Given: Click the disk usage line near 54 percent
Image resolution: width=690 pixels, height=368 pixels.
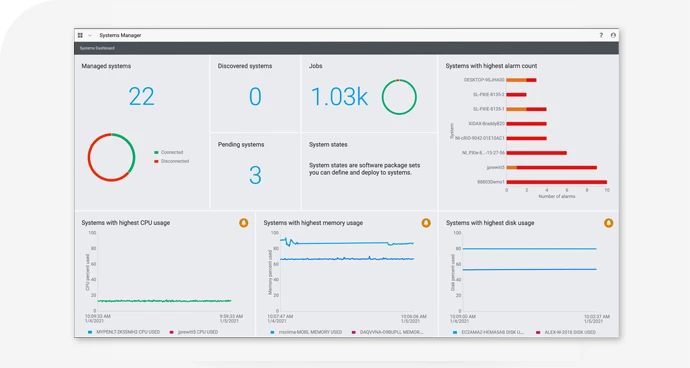Looking at the screenshot, I should click(529, 269).
